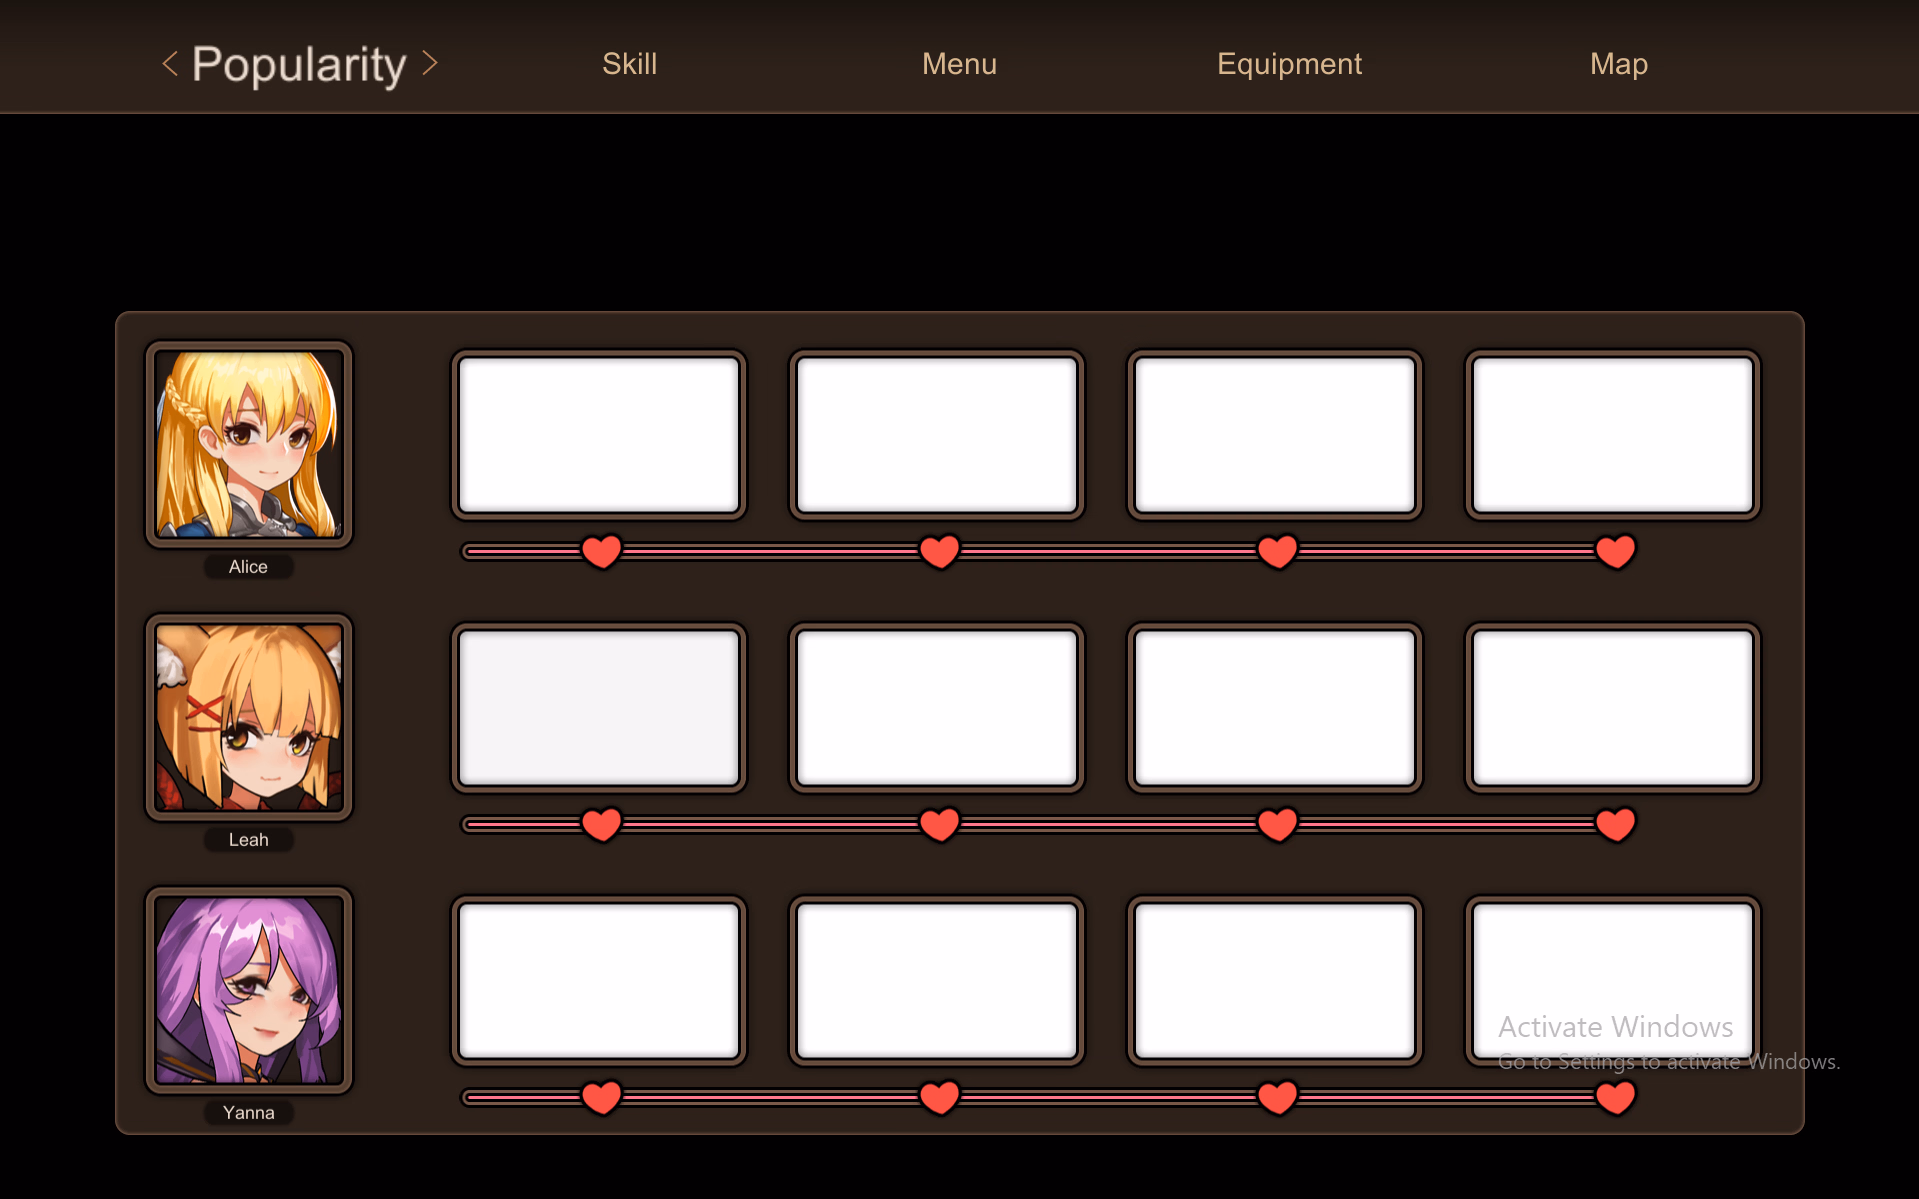Image resolution: width=1919 pixels, height=1199 pixels.
Task: Open Leah's first grayed event card
Action: 599,708
